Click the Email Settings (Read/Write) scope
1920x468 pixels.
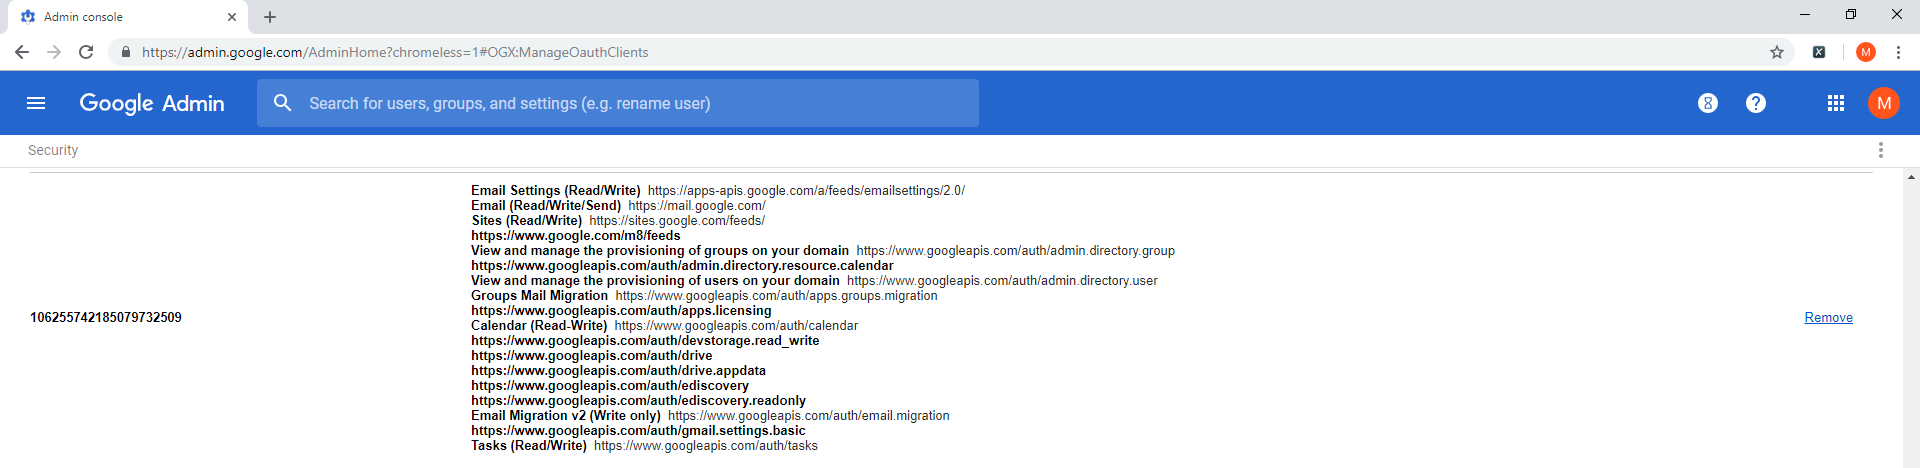point(556,191)
